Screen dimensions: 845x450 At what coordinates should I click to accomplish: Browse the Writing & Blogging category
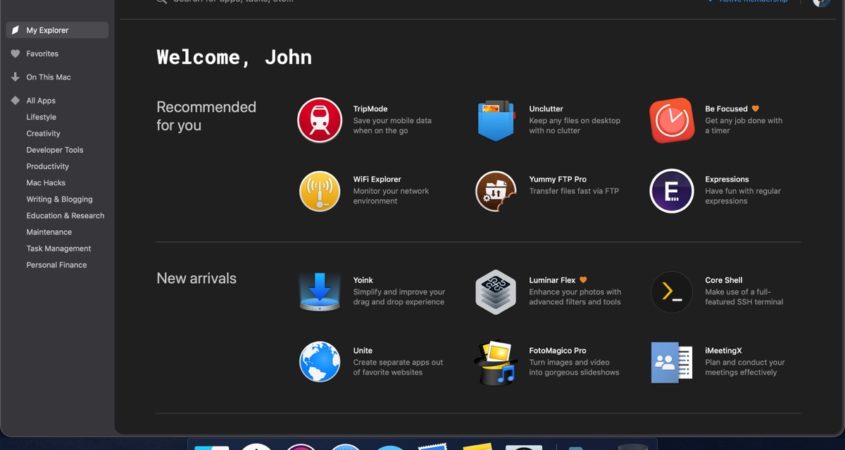tap(59, 199)
